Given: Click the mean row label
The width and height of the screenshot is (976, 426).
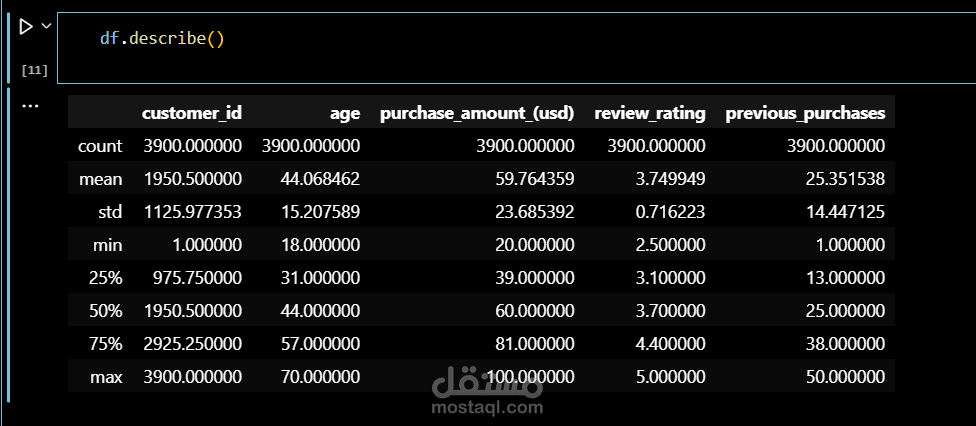Looking at the screenshot, I should pos(101,179).
